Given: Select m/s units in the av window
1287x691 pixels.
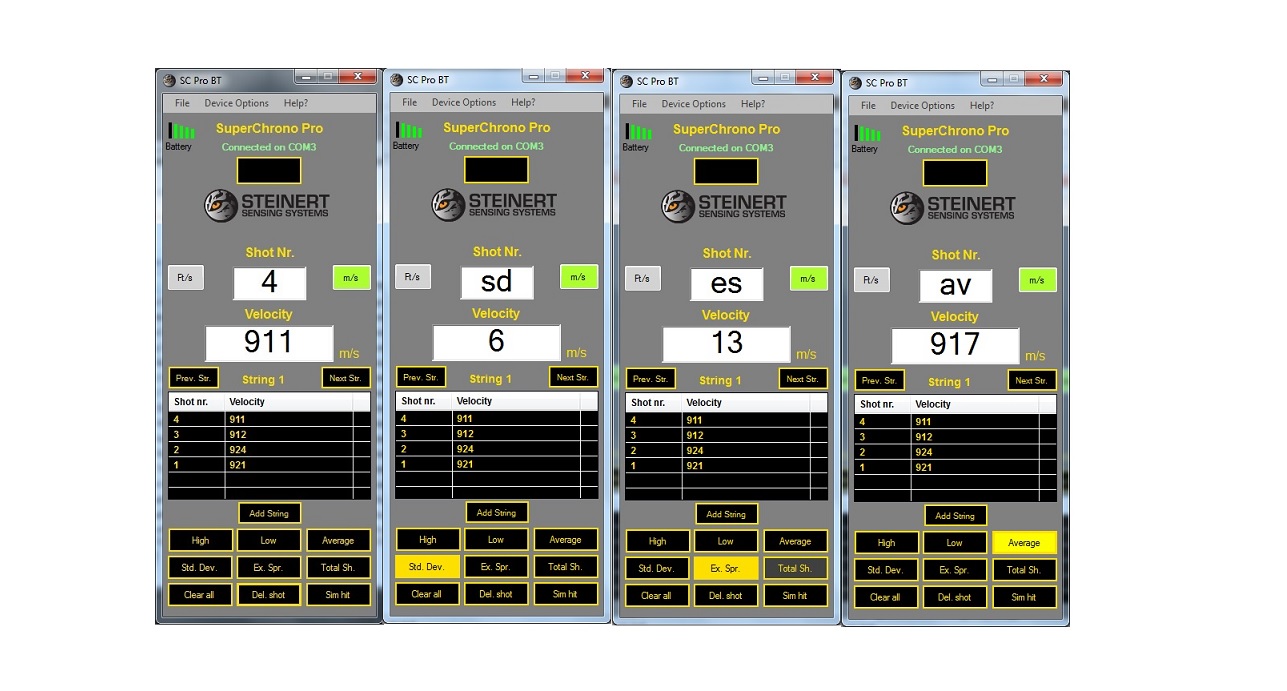Looking at the screenshot, I should point(1037,280).
